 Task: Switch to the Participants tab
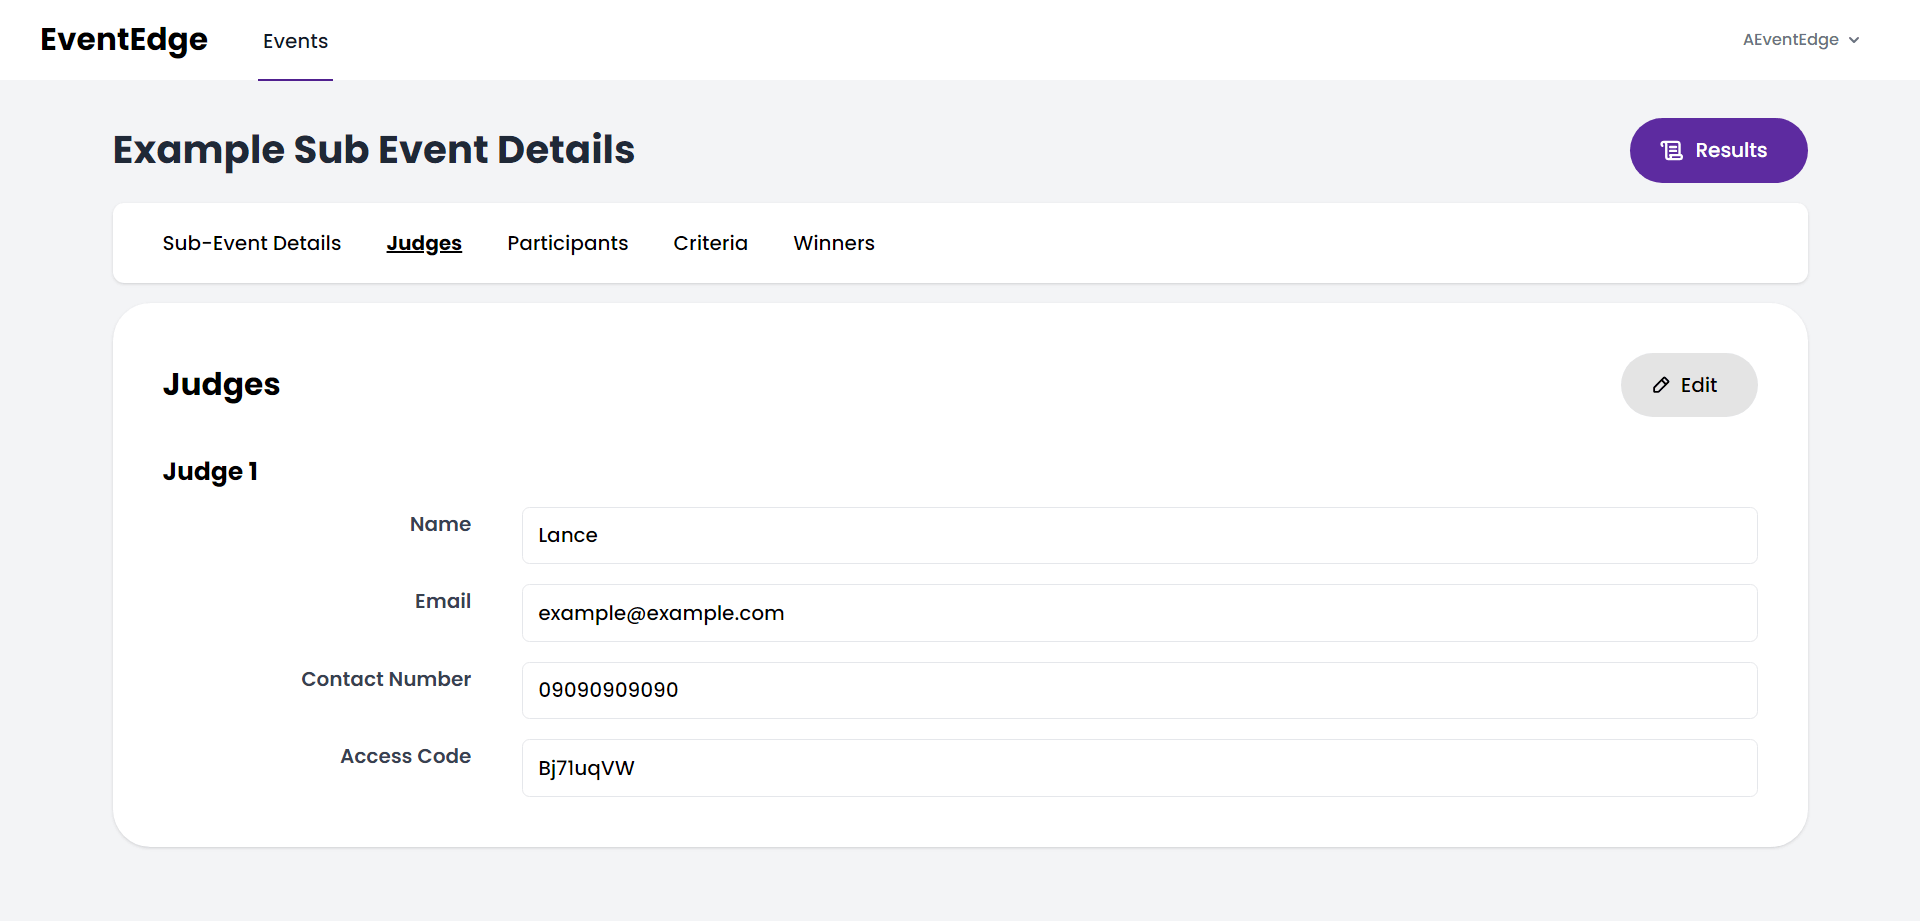567,243
